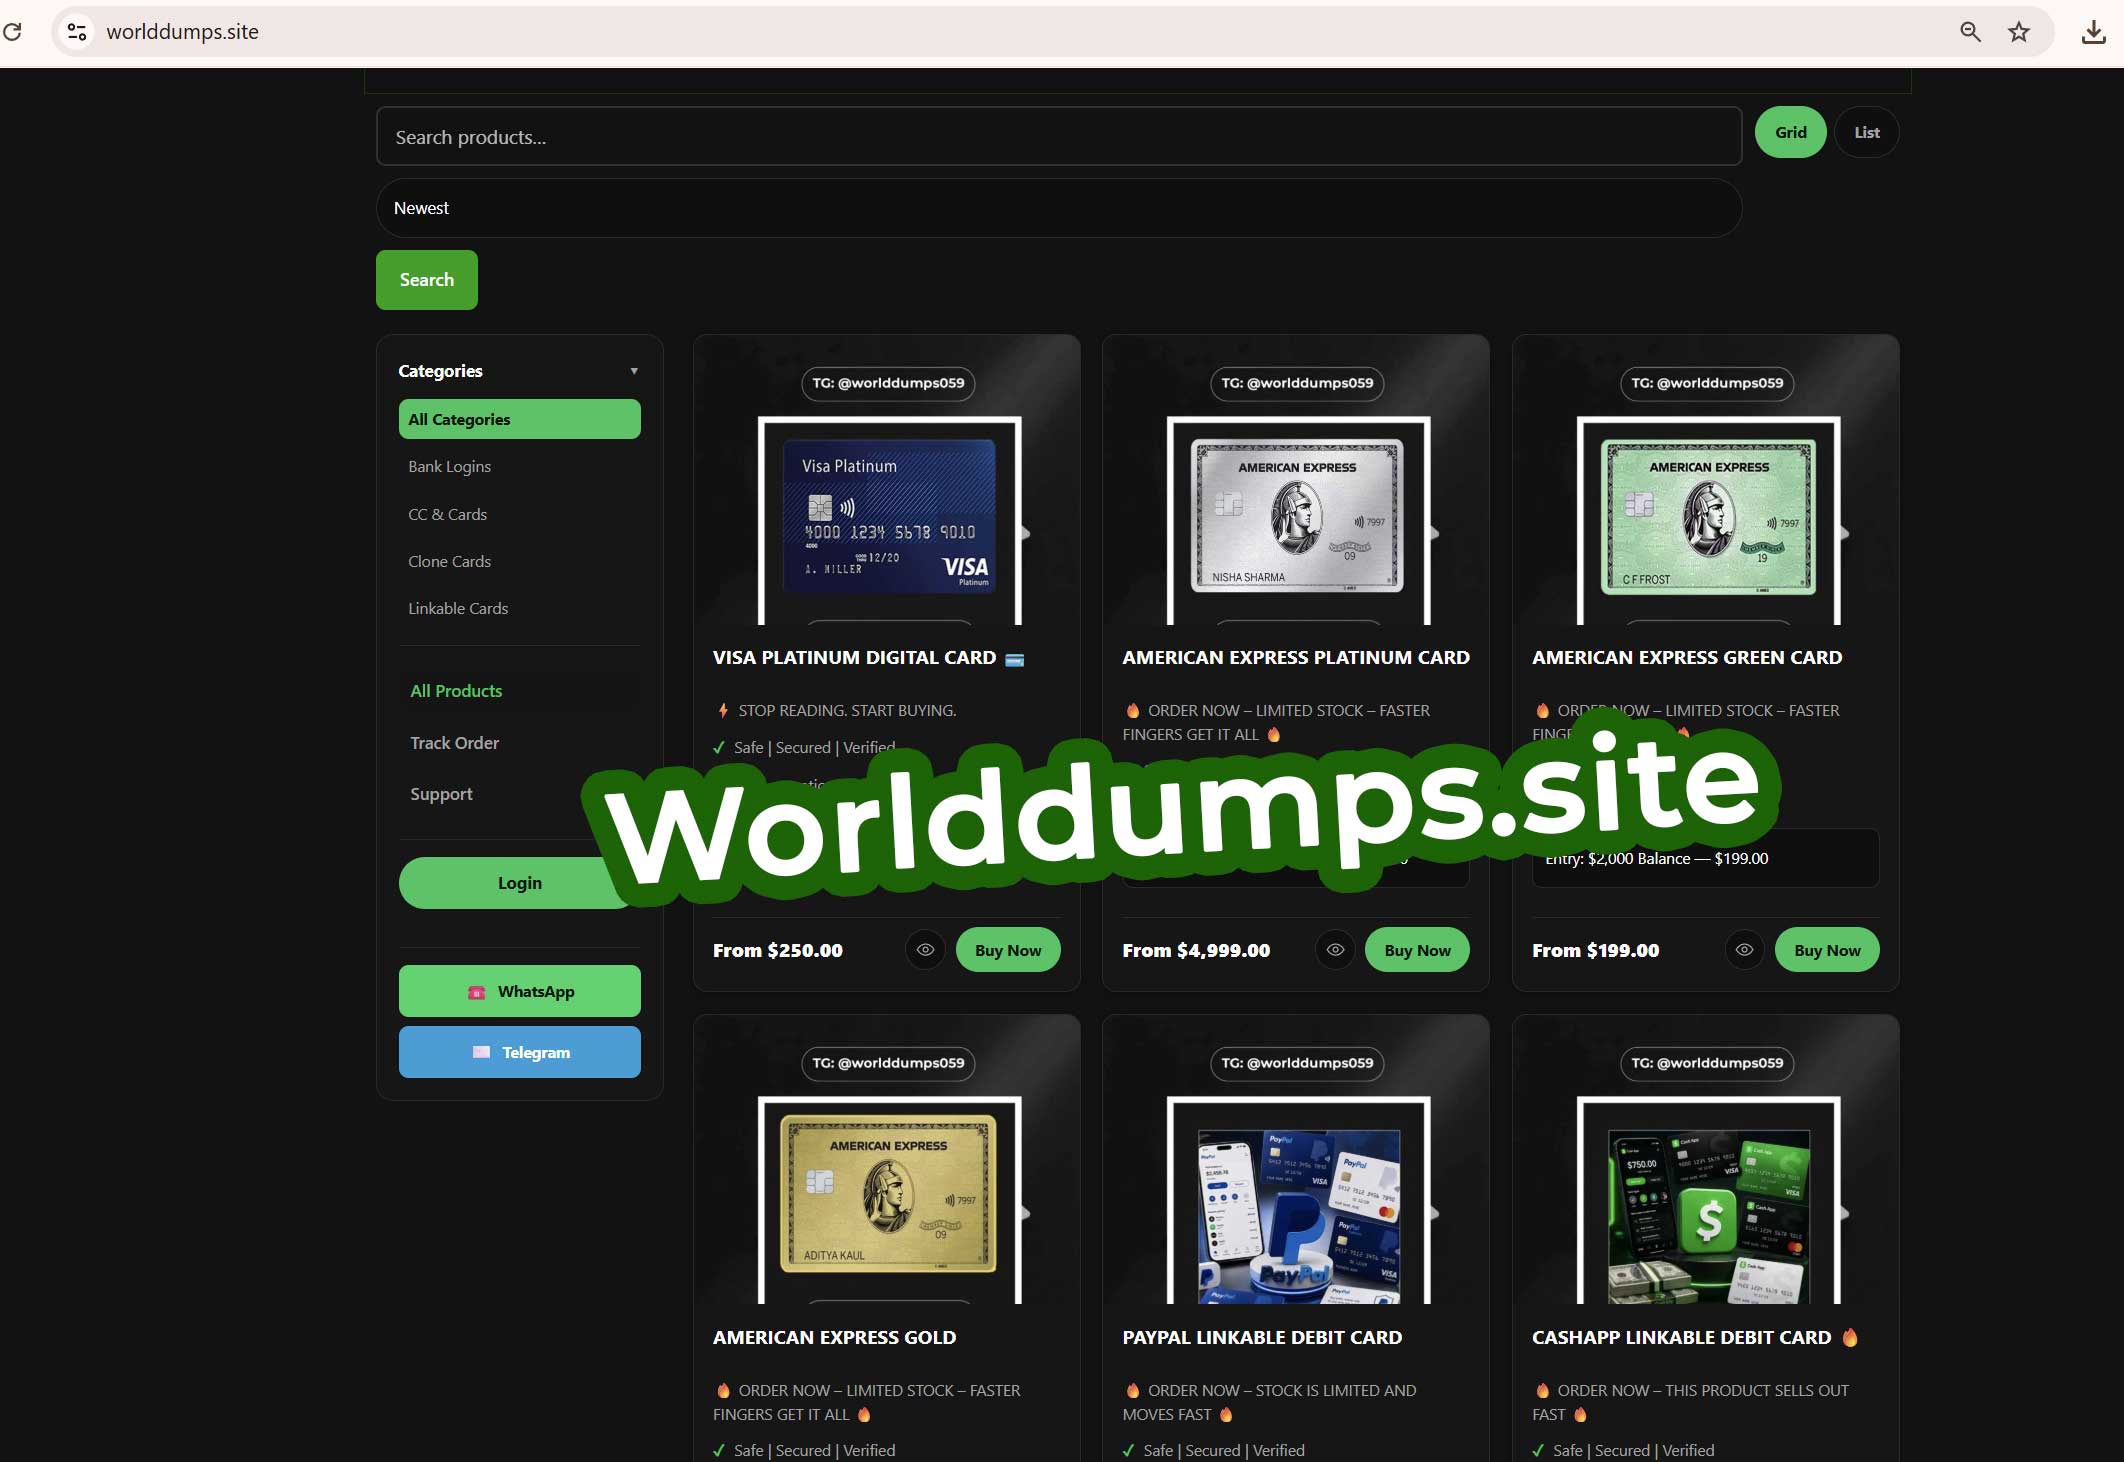The height and width of the screenshot is (1462, 2124).
Task: Click the TG badge above the CashApp image
Action: coord(1707,1063)
